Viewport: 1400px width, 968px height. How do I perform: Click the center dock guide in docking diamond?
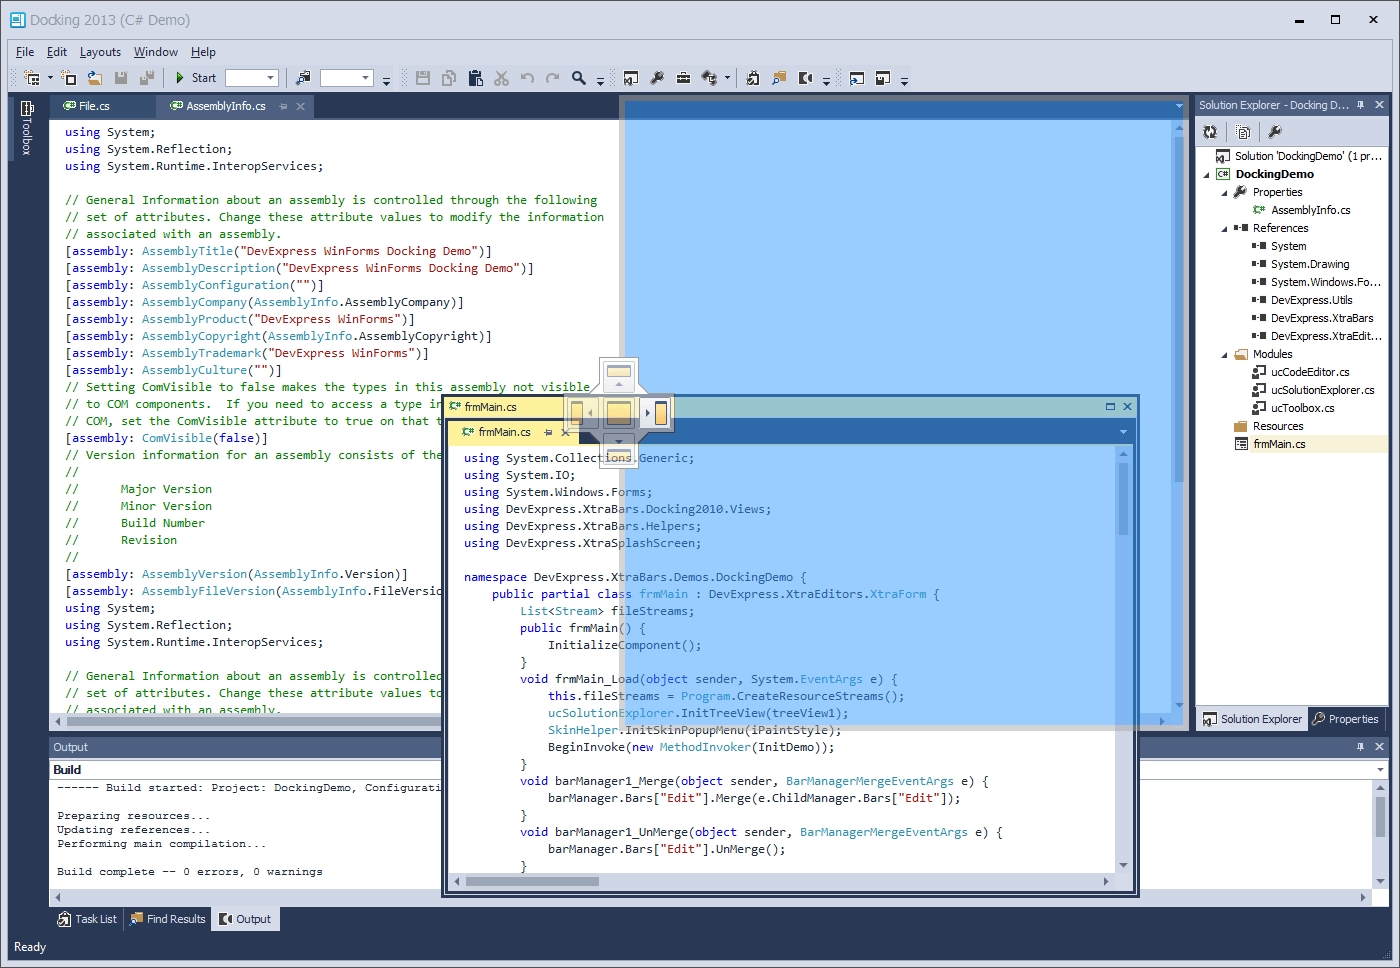(619, 412)
